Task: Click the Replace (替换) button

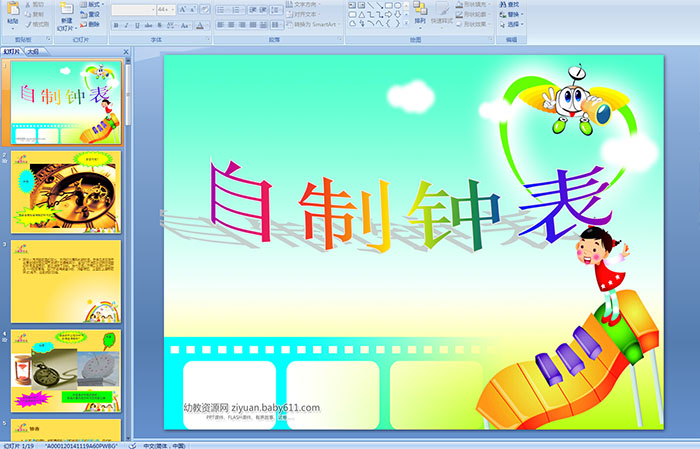Action: point(514,14)
